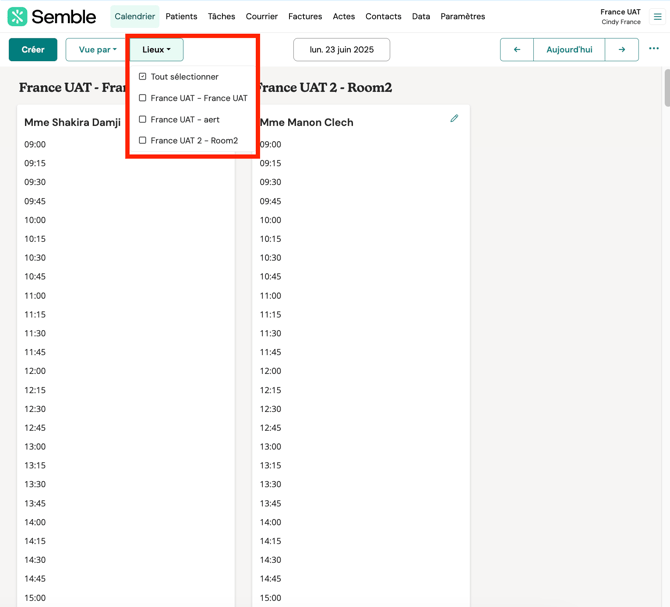The height and width of the screenshot is (607, 670).
Task: Navigate to Paramètres in the top menu
Action: point(462,17)
